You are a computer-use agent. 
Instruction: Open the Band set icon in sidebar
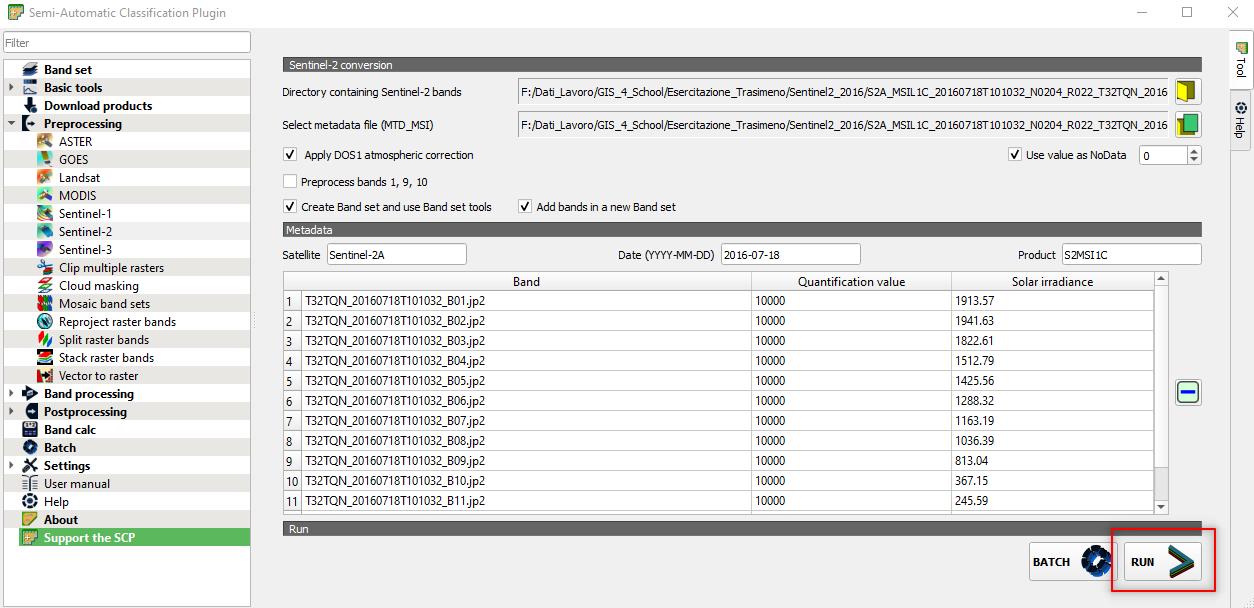30,70
